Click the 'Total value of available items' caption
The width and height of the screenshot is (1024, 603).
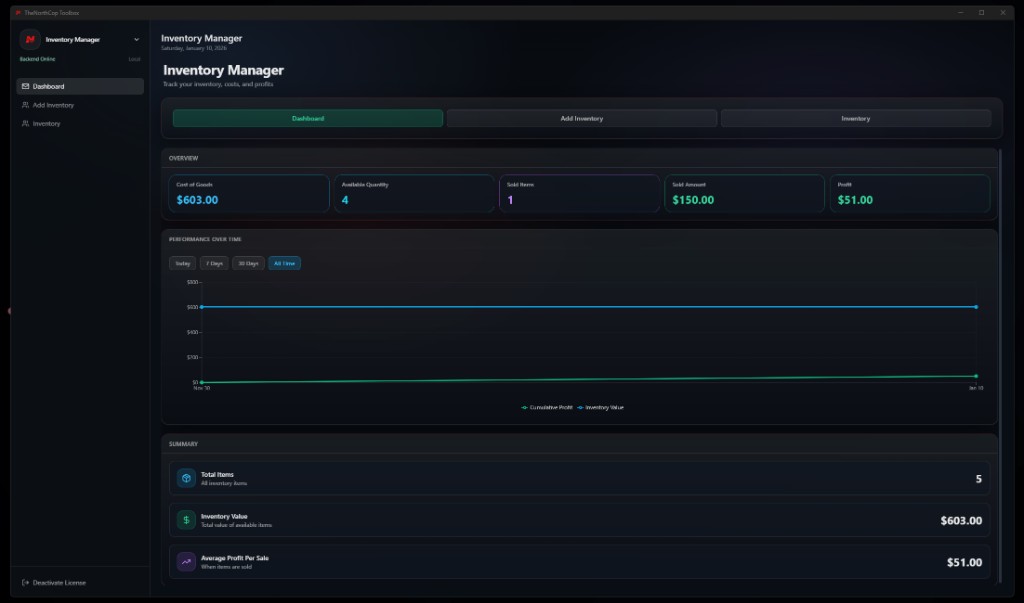[236, 525]
